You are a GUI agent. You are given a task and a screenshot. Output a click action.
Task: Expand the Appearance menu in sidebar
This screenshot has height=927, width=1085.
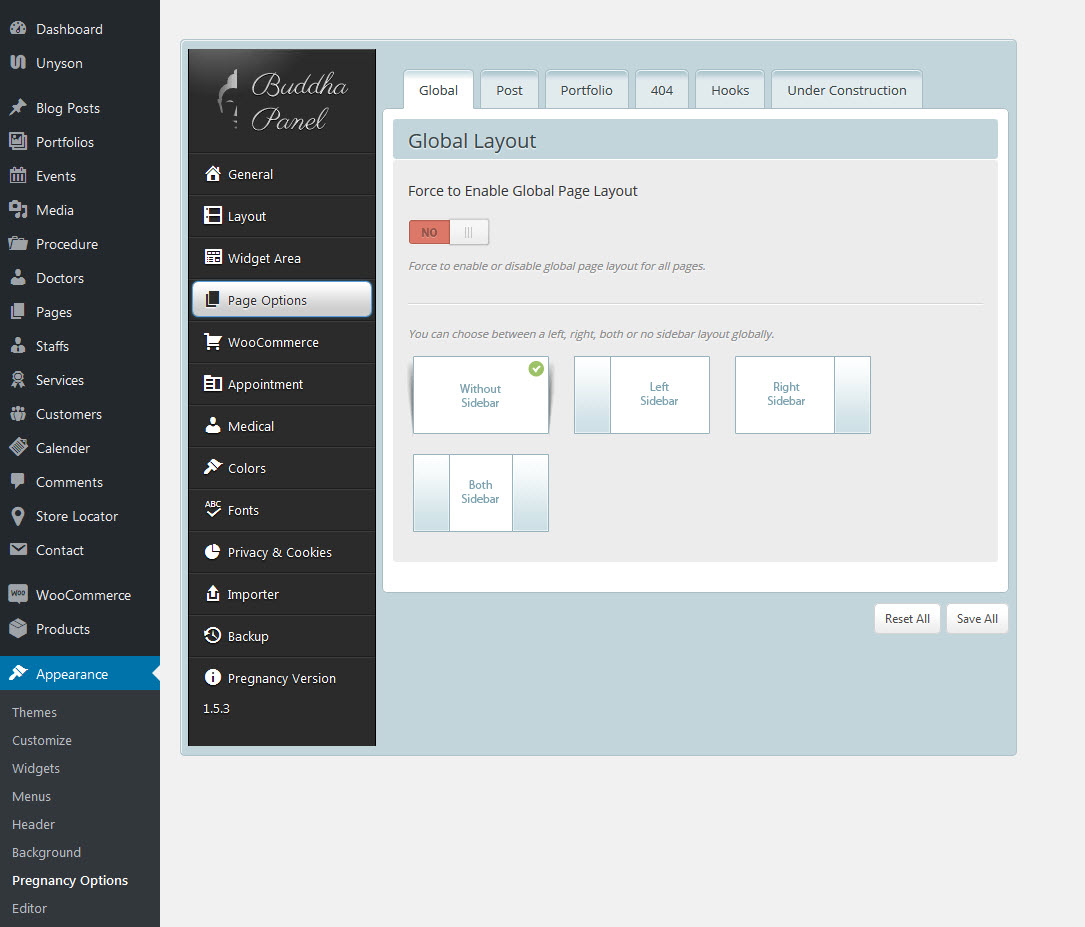[72, 674]
